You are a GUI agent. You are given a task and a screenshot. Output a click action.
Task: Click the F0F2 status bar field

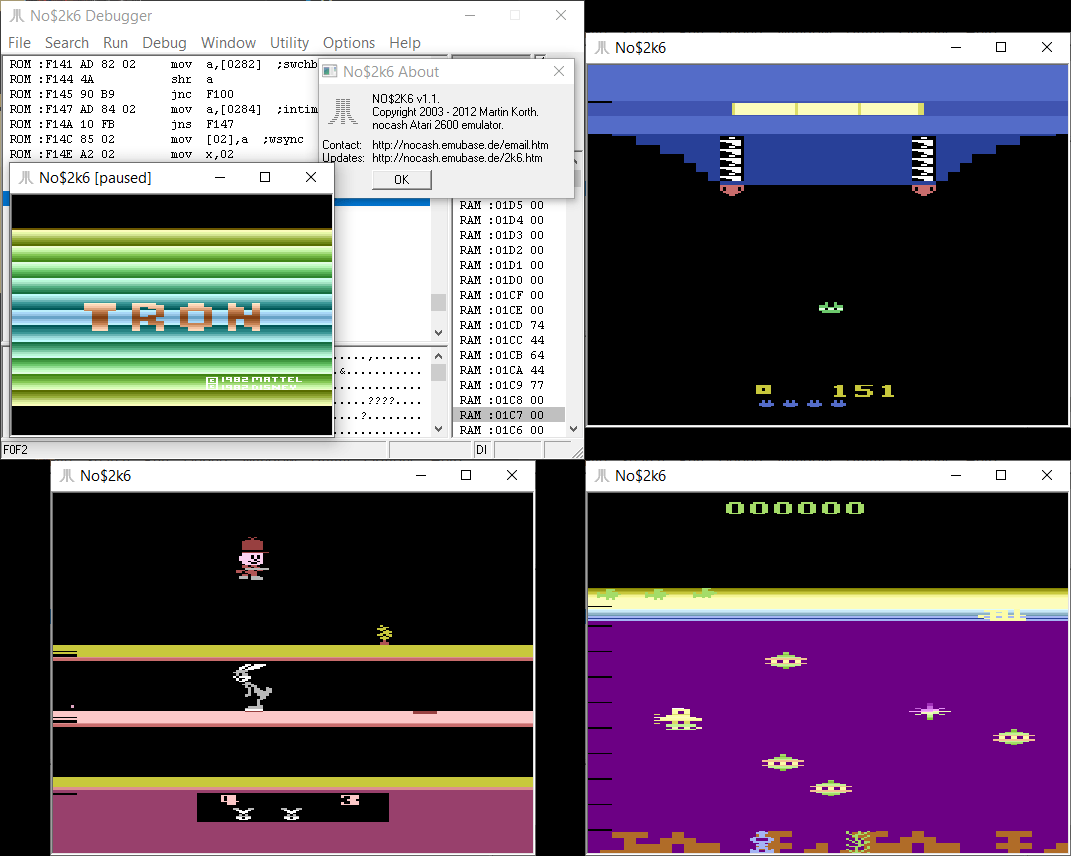point(195,450)
